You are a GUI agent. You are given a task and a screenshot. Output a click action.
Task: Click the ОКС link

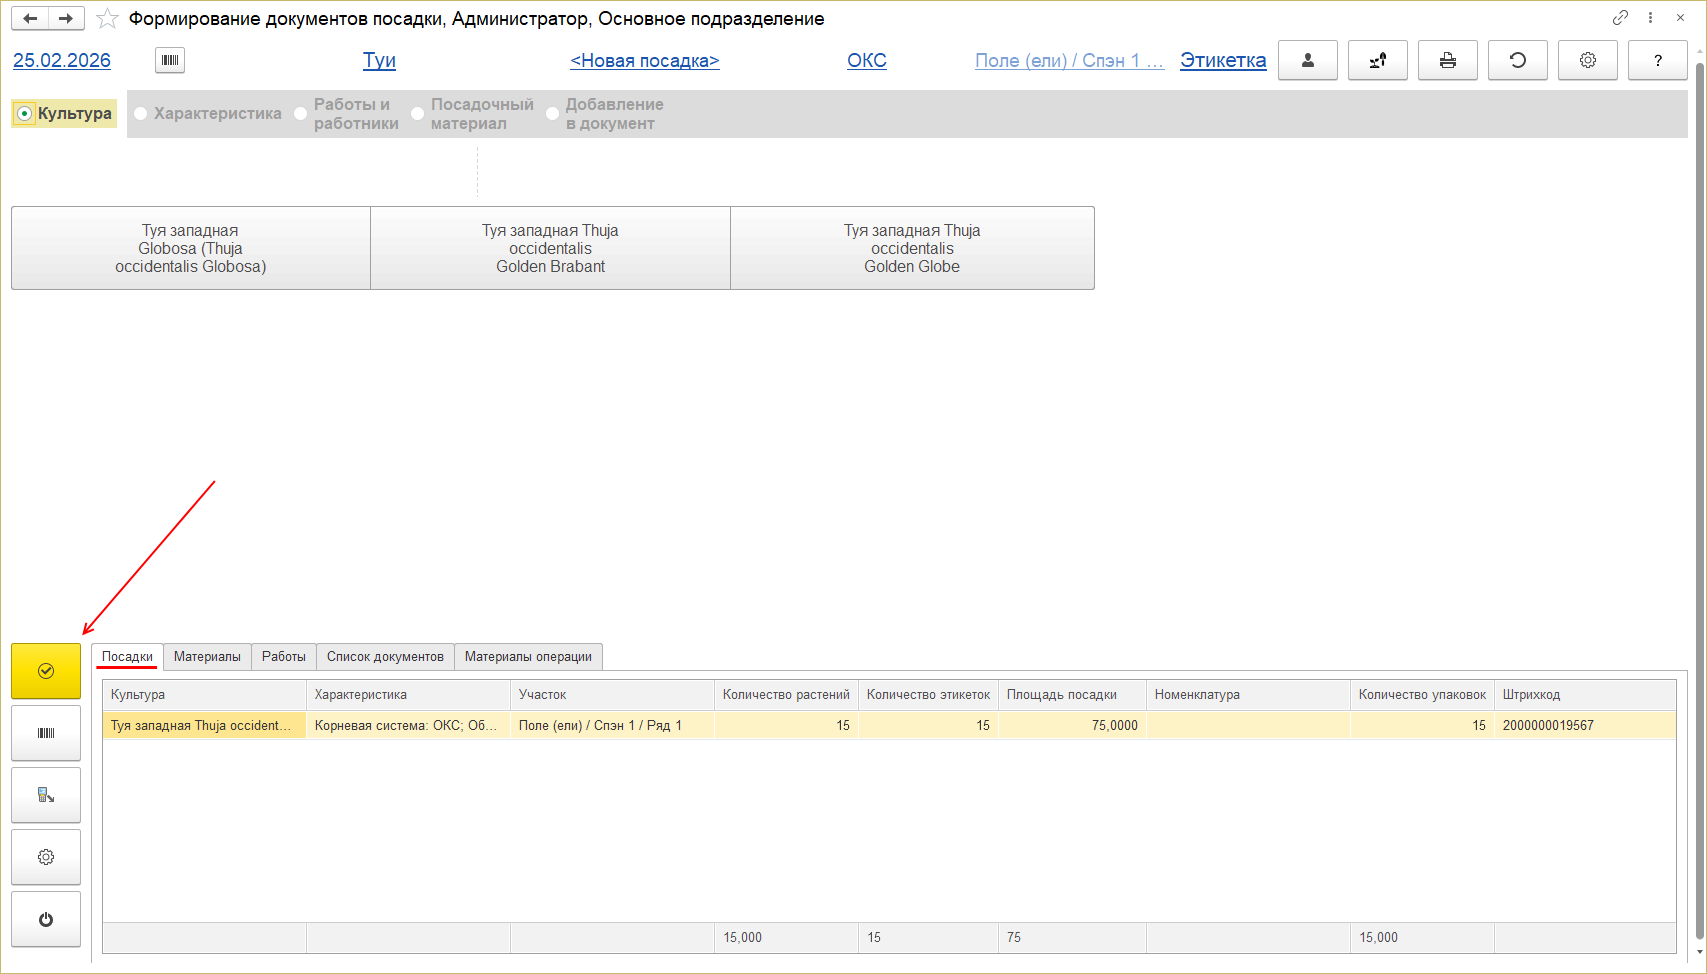click(x=867, y=60)
